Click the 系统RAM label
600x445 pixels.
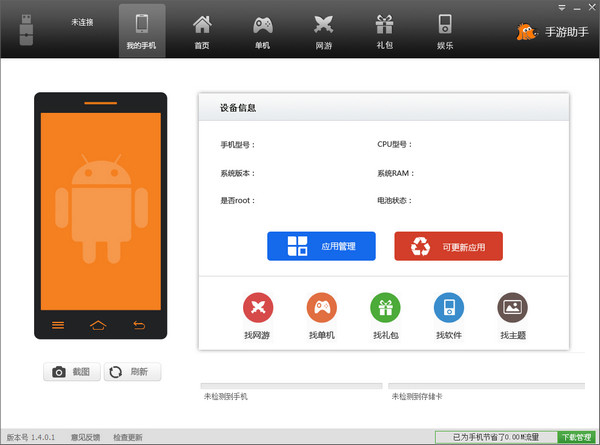coord(396,173)
